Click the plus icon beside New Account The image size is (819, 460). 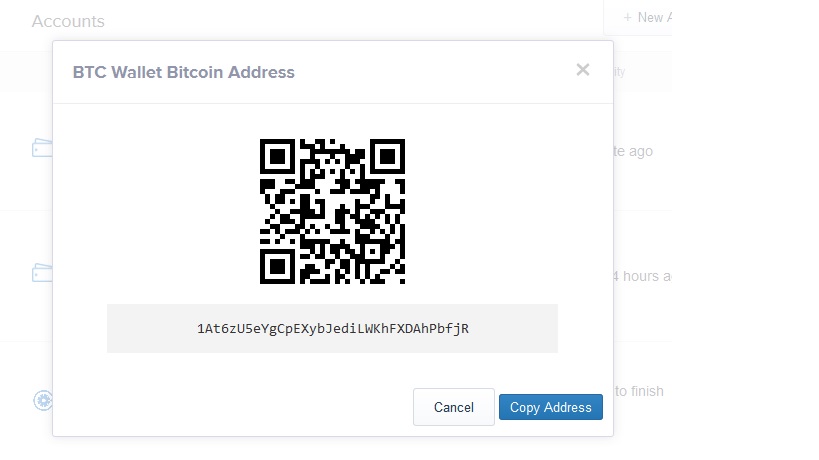(627, 17)
